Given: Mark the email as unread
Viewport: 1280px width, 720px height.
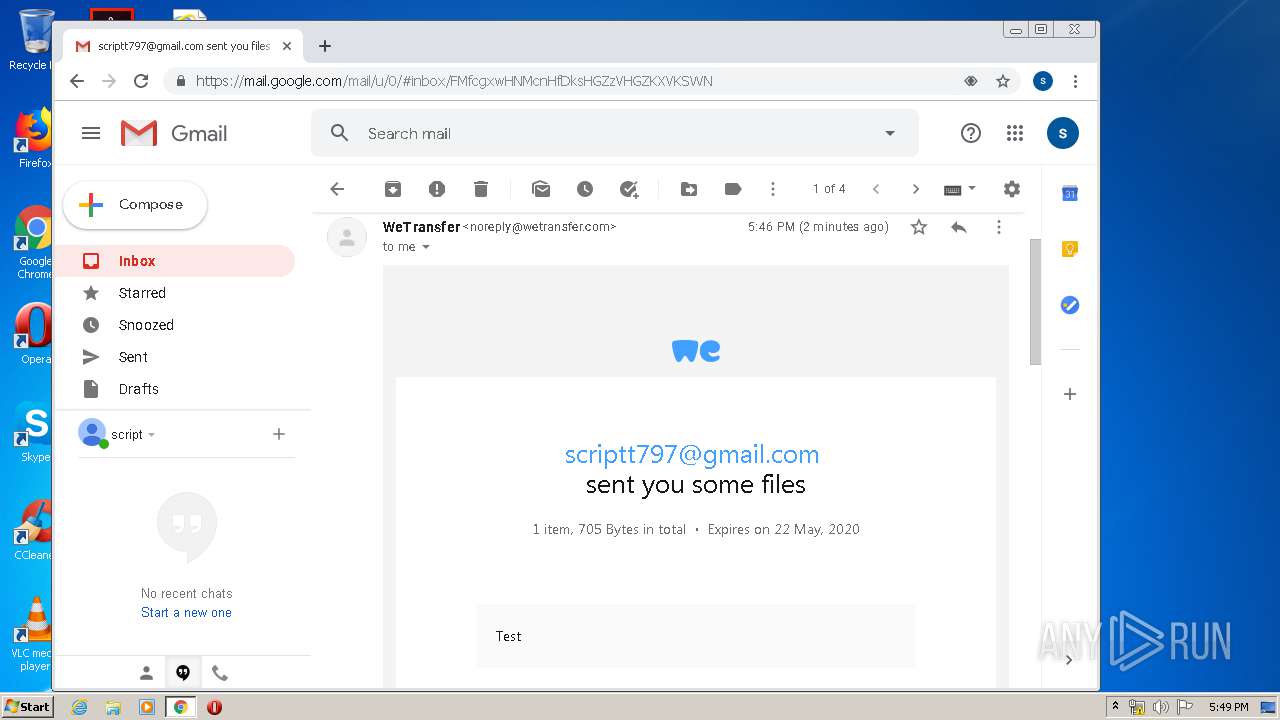Looking at the screenshot, I should [541, 189].
